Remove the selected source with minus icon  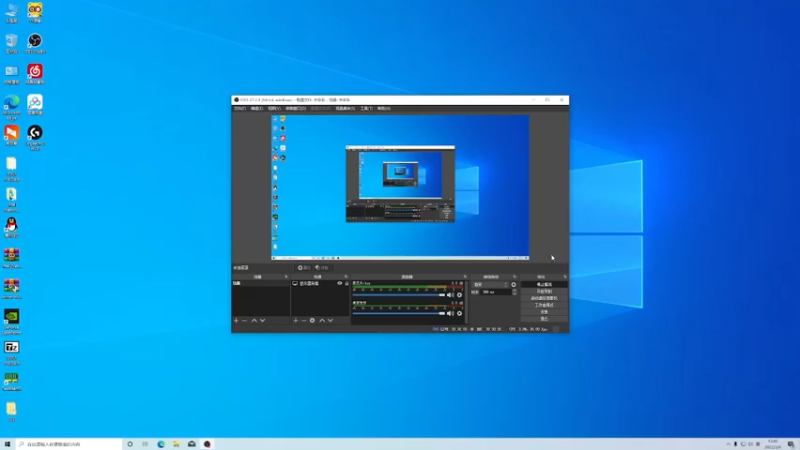click(304, 320)
